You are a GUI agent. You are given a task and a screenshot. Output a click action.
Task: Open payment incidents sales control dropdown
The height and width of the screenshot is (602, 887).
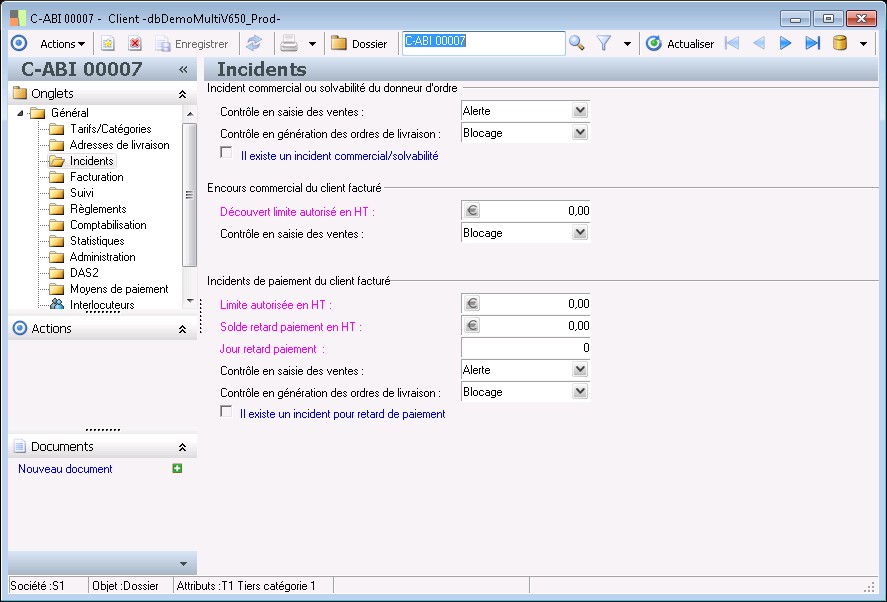[x=580, y=369]
